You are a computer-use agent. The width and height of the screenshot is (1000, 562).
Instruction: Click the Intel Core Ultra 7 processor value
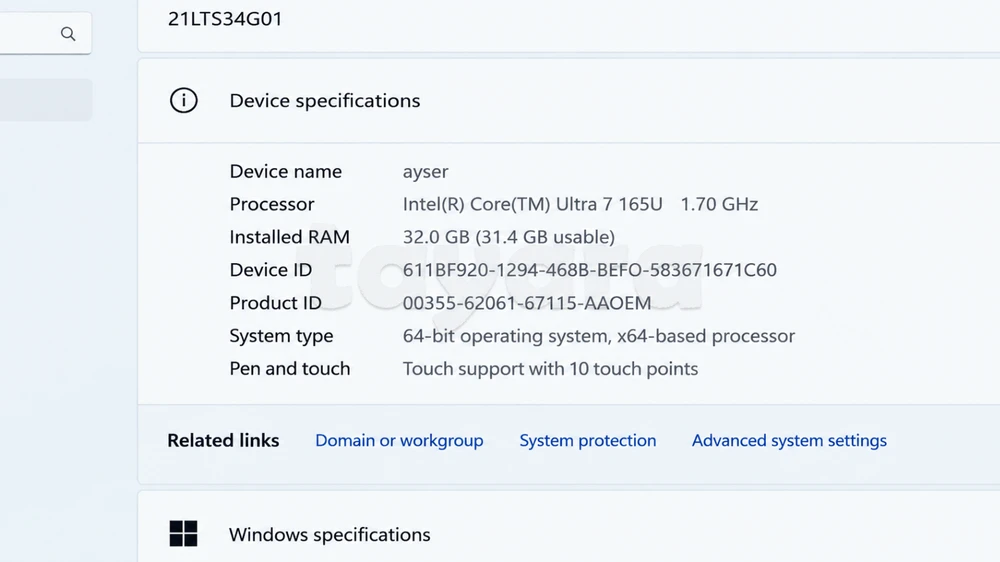(x=580, y=204)
